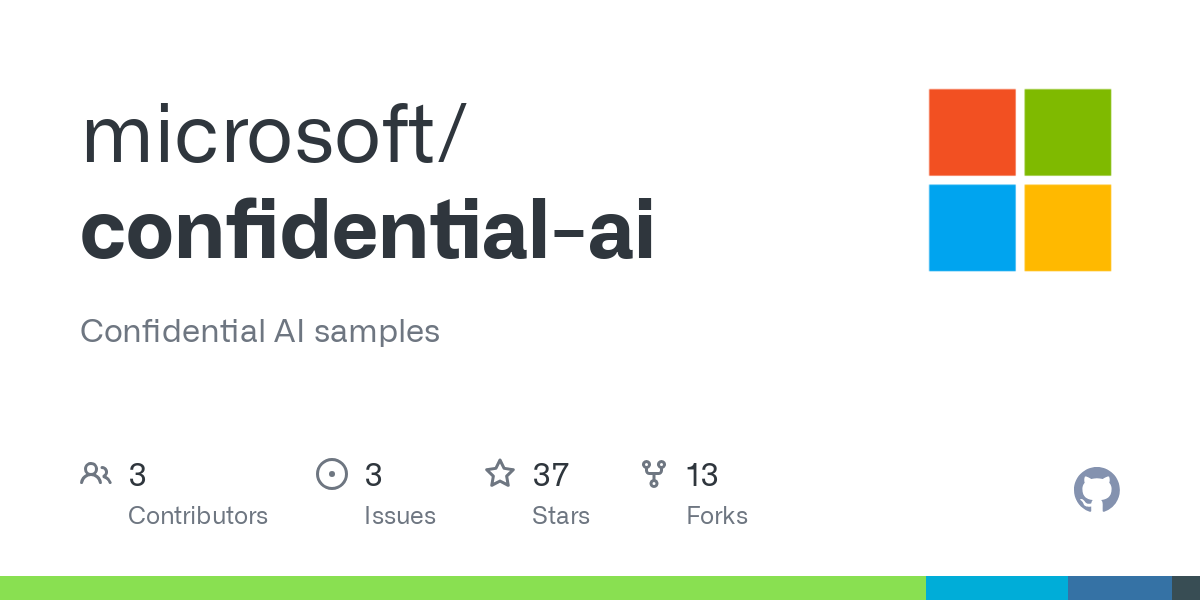The width and height of the screenshot is (1200, 600).
Task: Open the confidential-ai repository title
Action: click(367, 231)
